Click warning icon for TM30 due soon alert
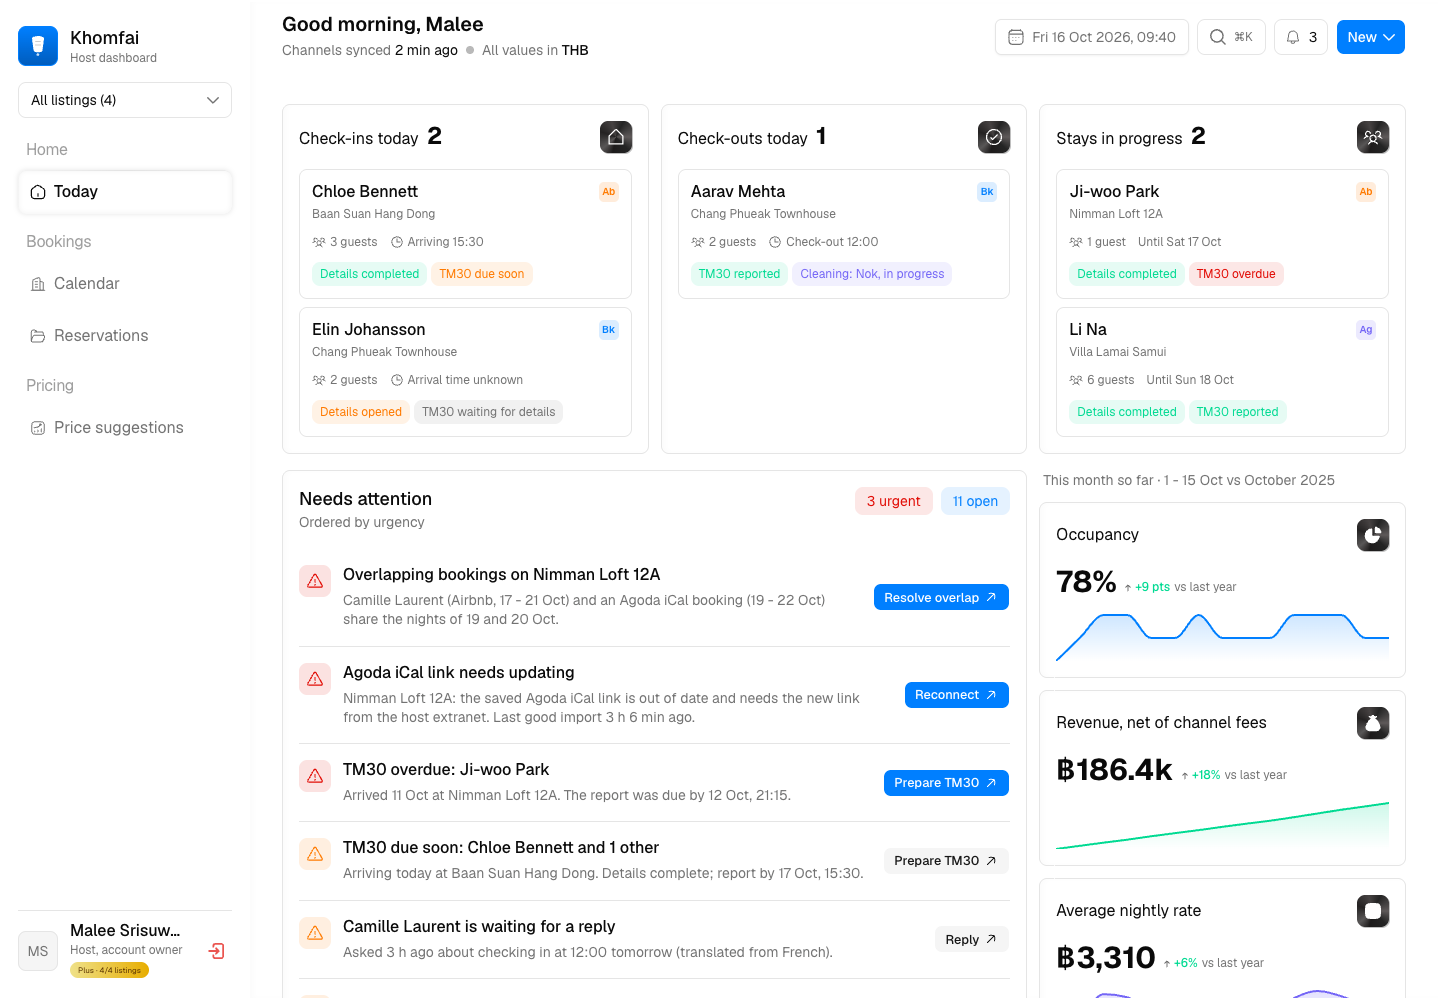Viewport: 1440px width, 1000px height. 315,854
